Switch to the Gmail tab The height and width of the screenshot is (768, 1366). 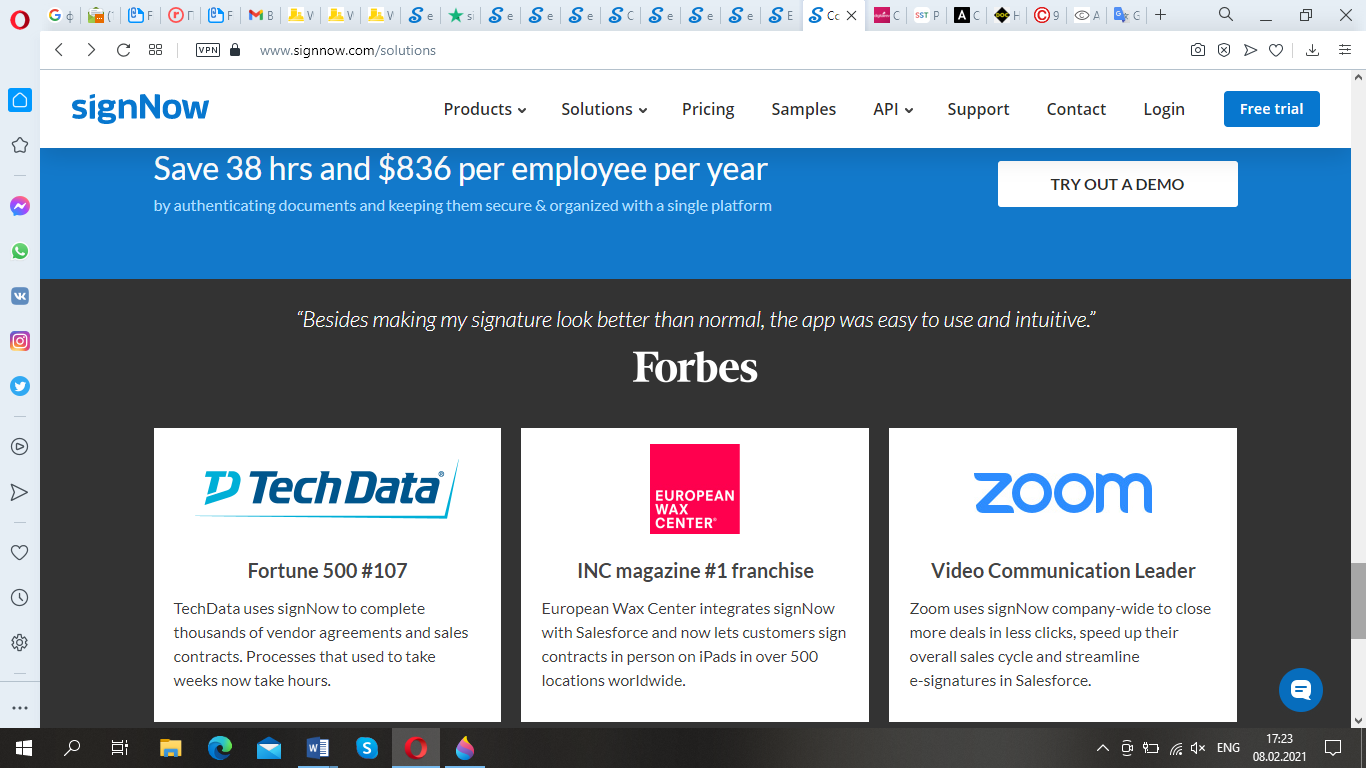[x=261, y=15]
